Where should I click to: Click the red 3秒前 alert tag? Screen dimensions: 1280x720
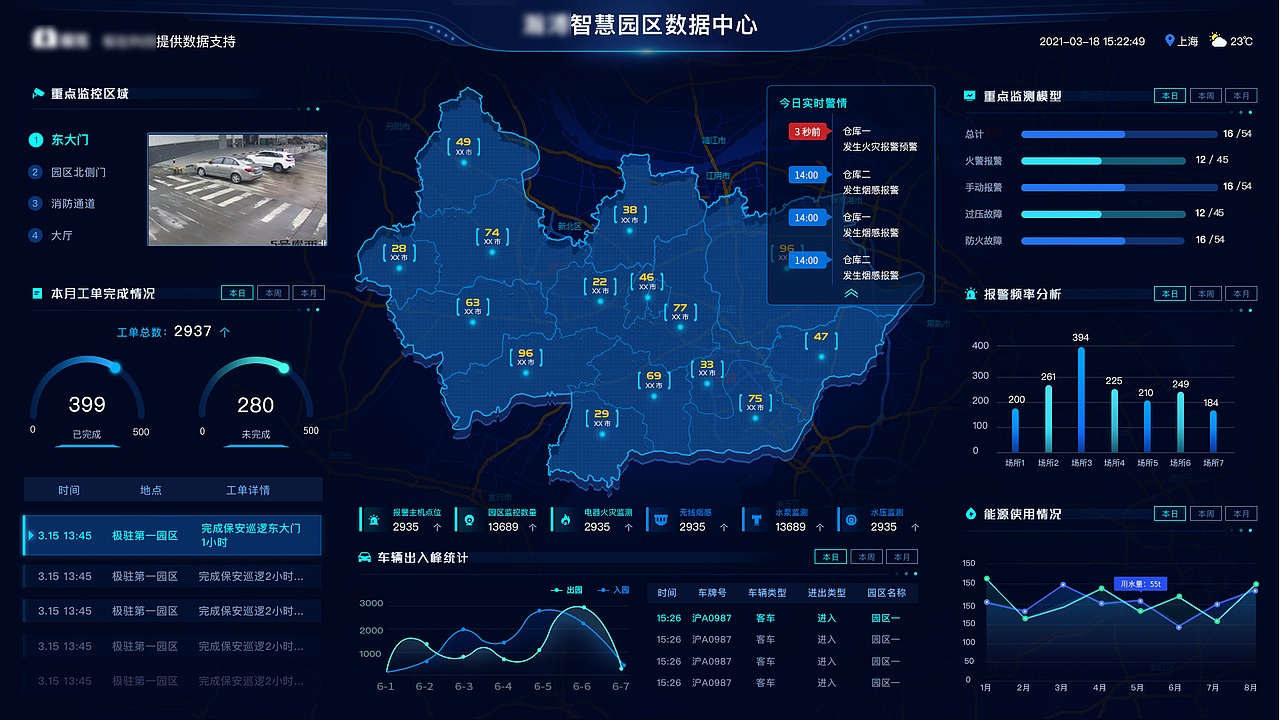tap(809, 132)
